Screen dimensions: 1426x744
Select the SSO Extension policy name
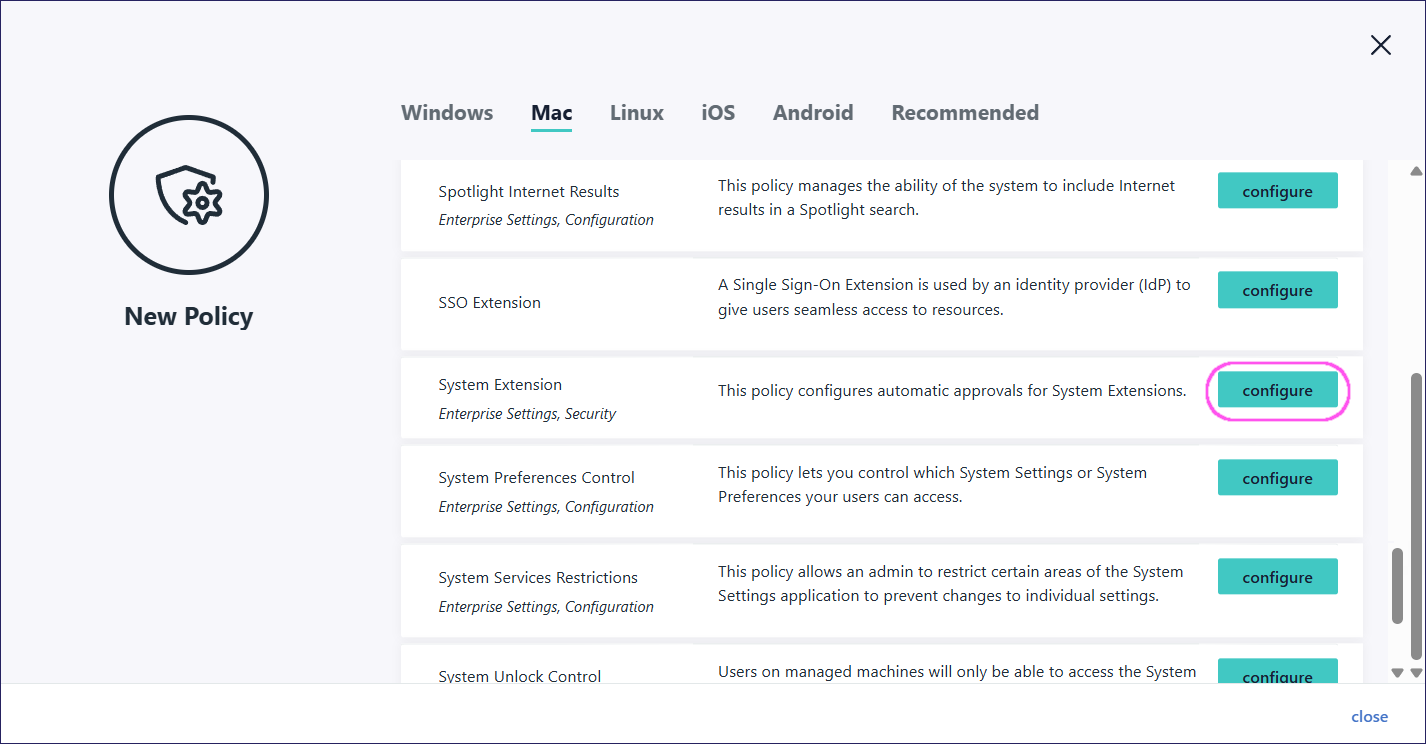click(489, 303)
